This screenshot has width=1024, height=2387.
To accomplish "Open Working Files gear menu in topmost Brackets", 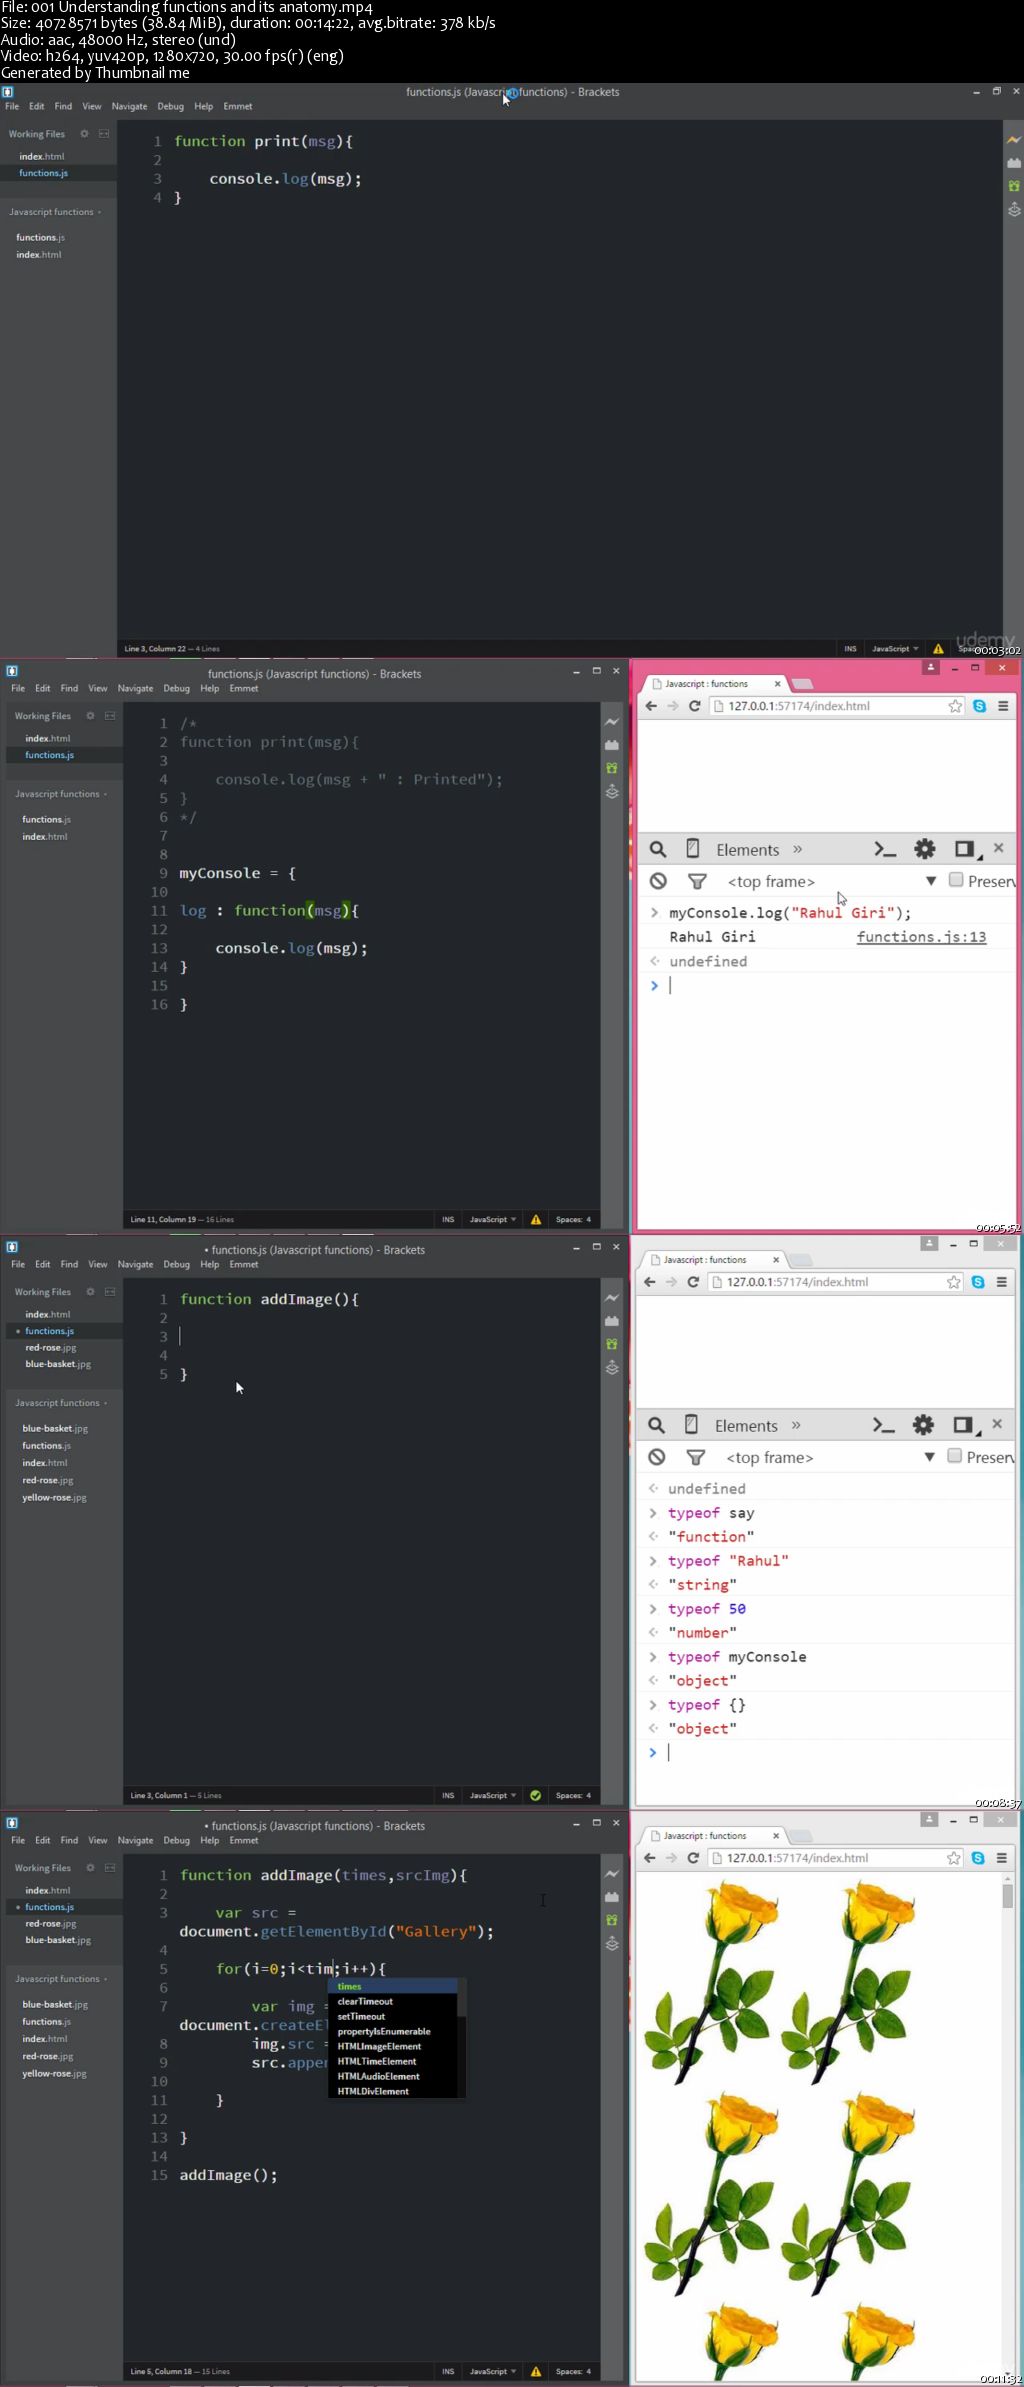I will tap(84, 134).
